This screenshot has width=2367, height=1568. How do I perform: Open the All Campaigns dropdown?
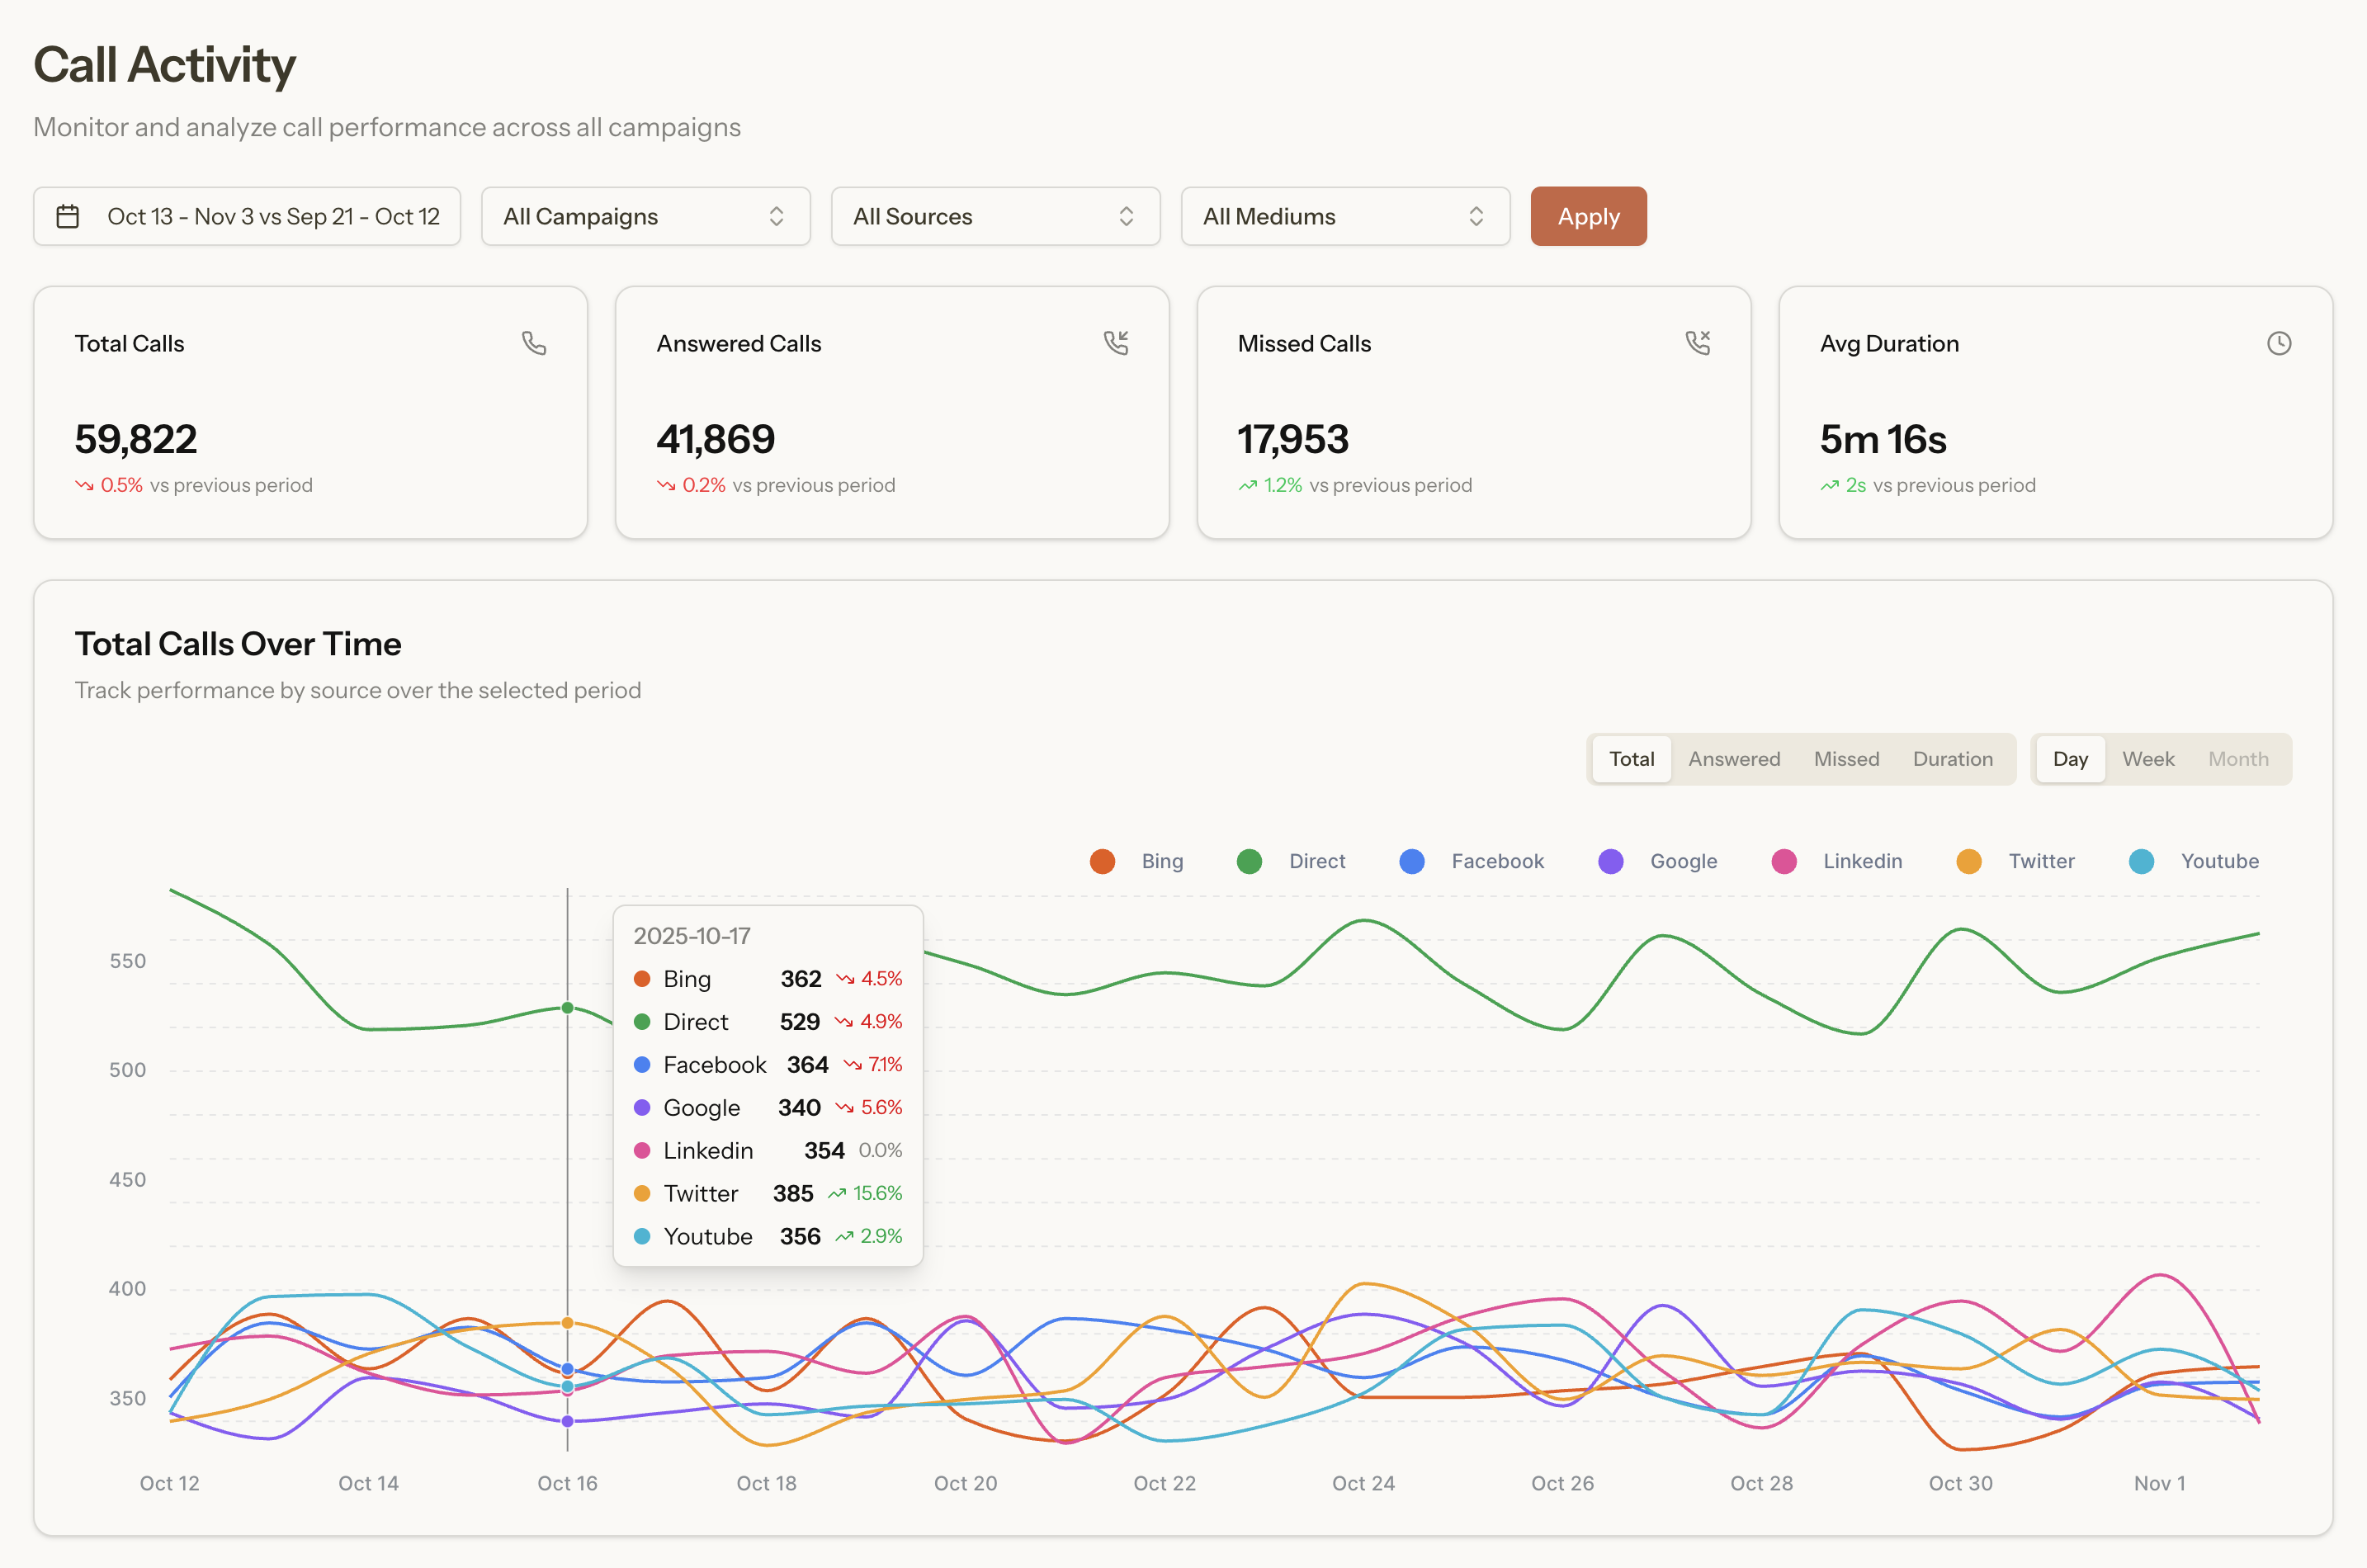pos(645,216)
